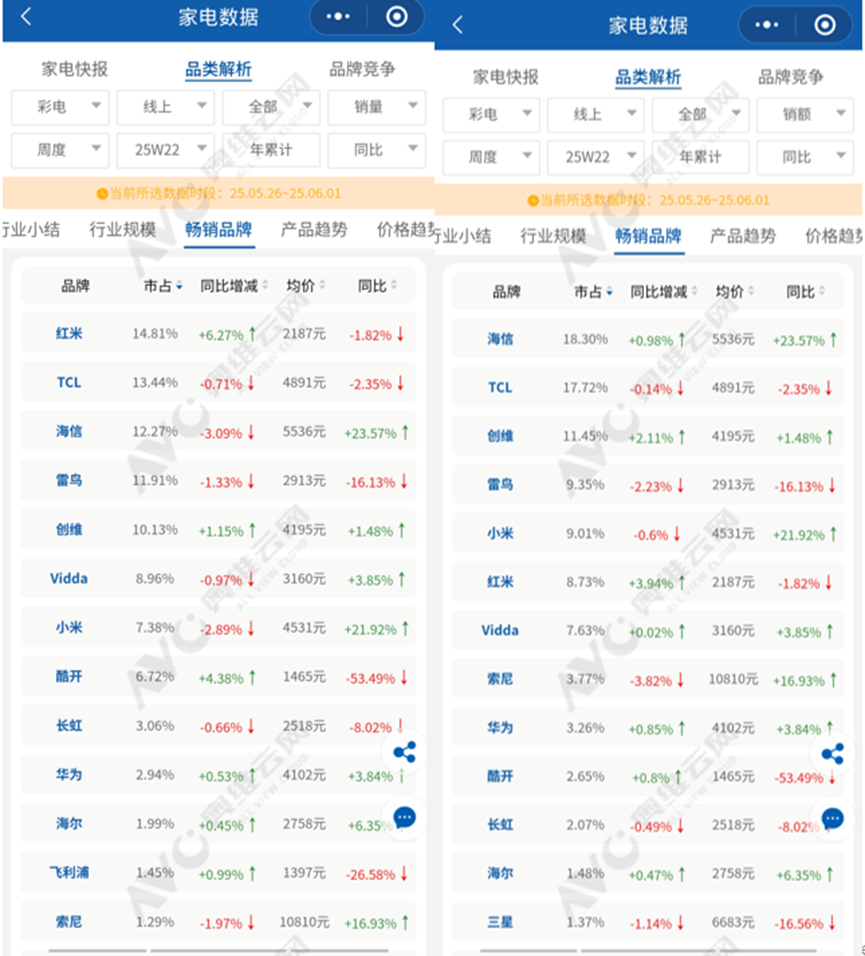
Task: Open the 线上 channel dropdown in 销额 screen
Action: tap(596, 115)
